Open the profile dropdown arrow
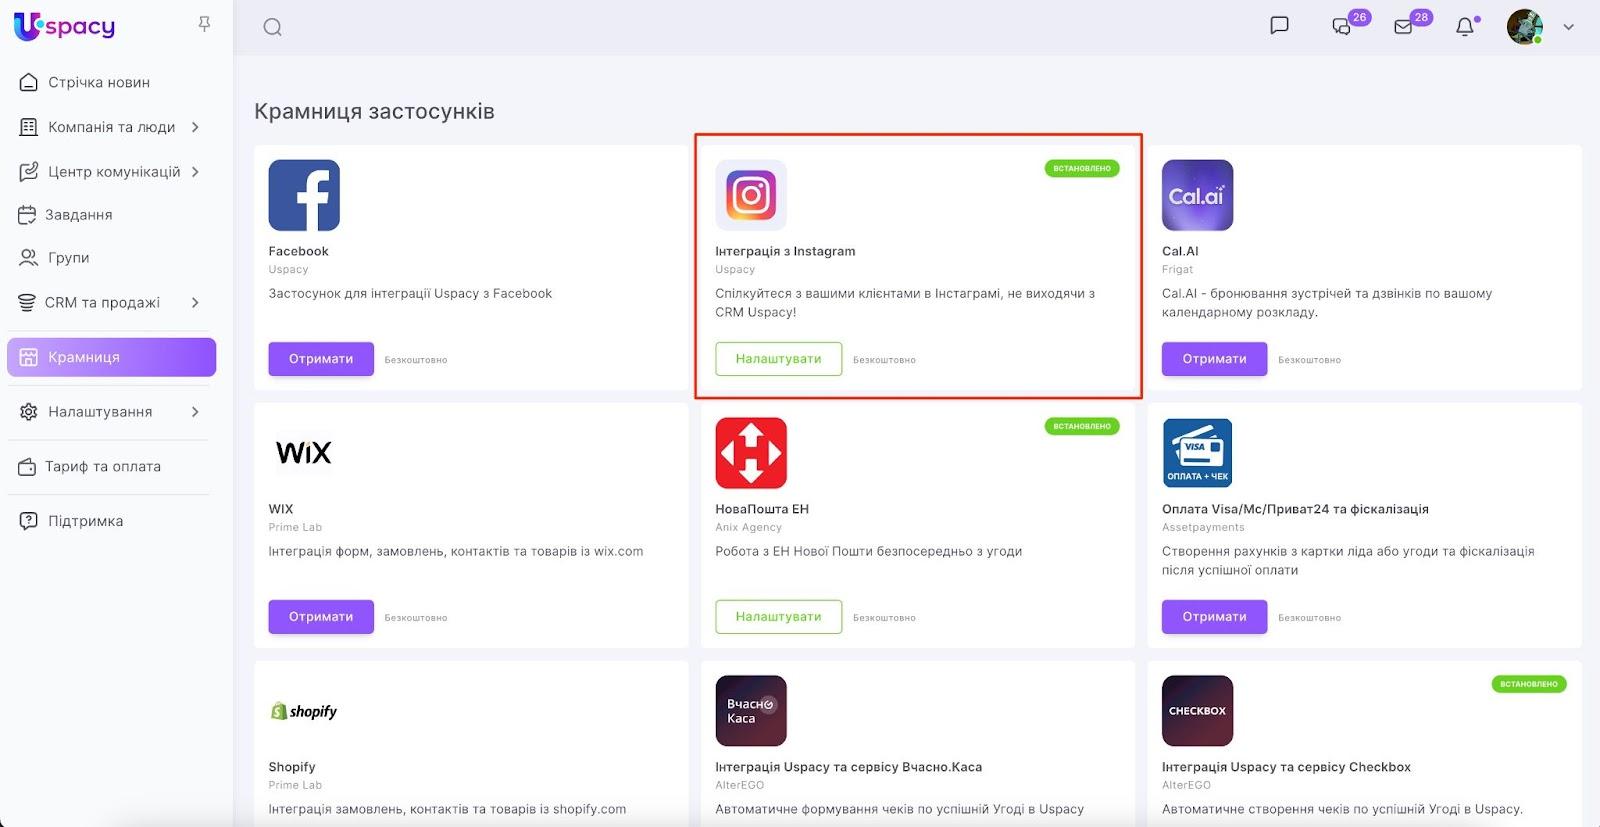This screenshot has height=827, width=1600. [1568, 27]
